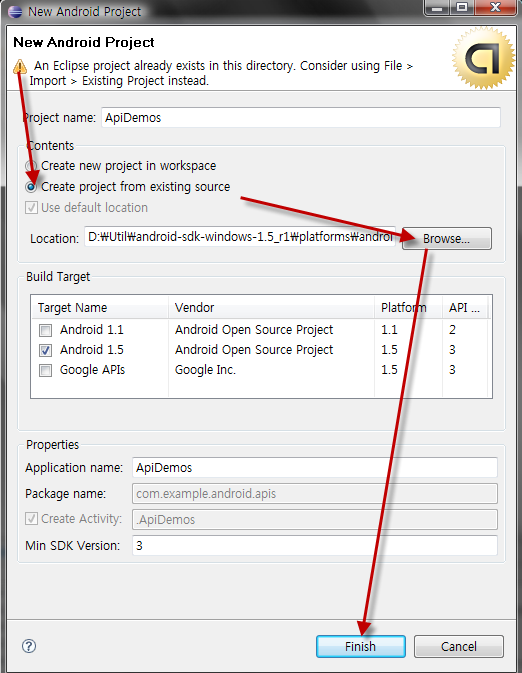Image resolution: width=522 pixels, height=673 pixels.
Task: Click the Package name field
Action: point(315,494)
